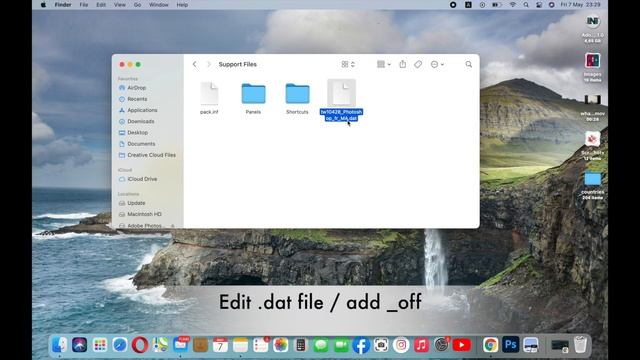The image size is (640, 360).
Task: Click the Edit Tags icon
Action: pyautogui.click(x=418, y=64)
